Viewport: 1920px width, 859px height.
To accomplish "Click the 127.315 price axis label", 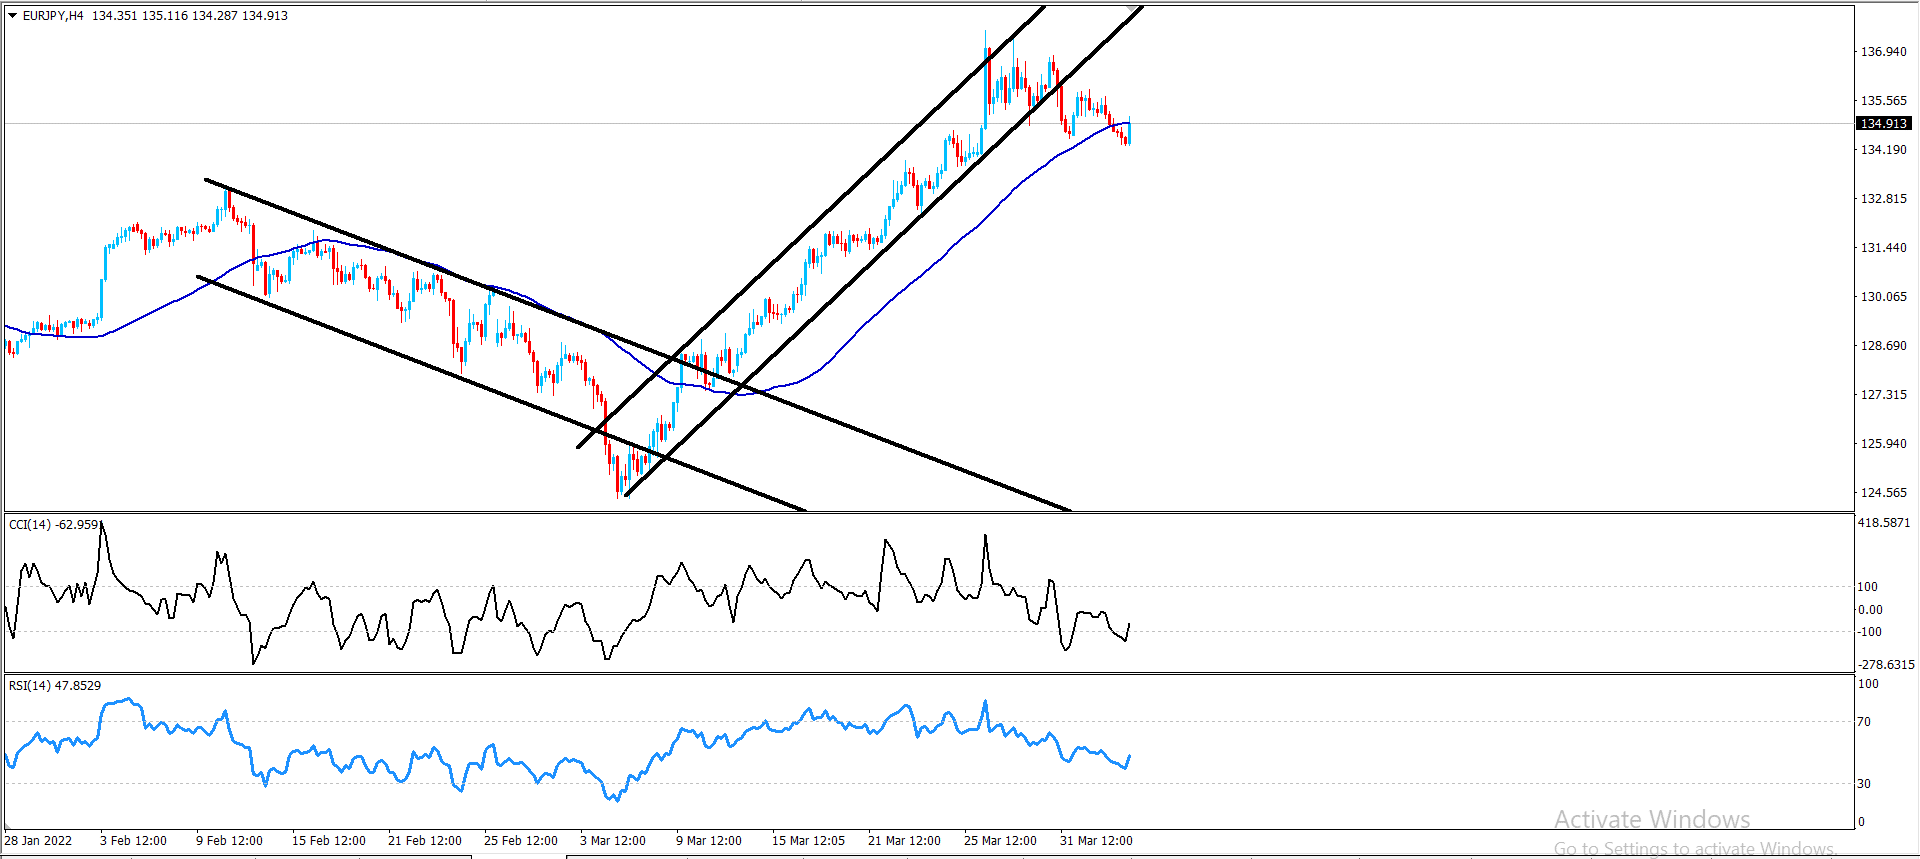I will (x=1883, y=395).
